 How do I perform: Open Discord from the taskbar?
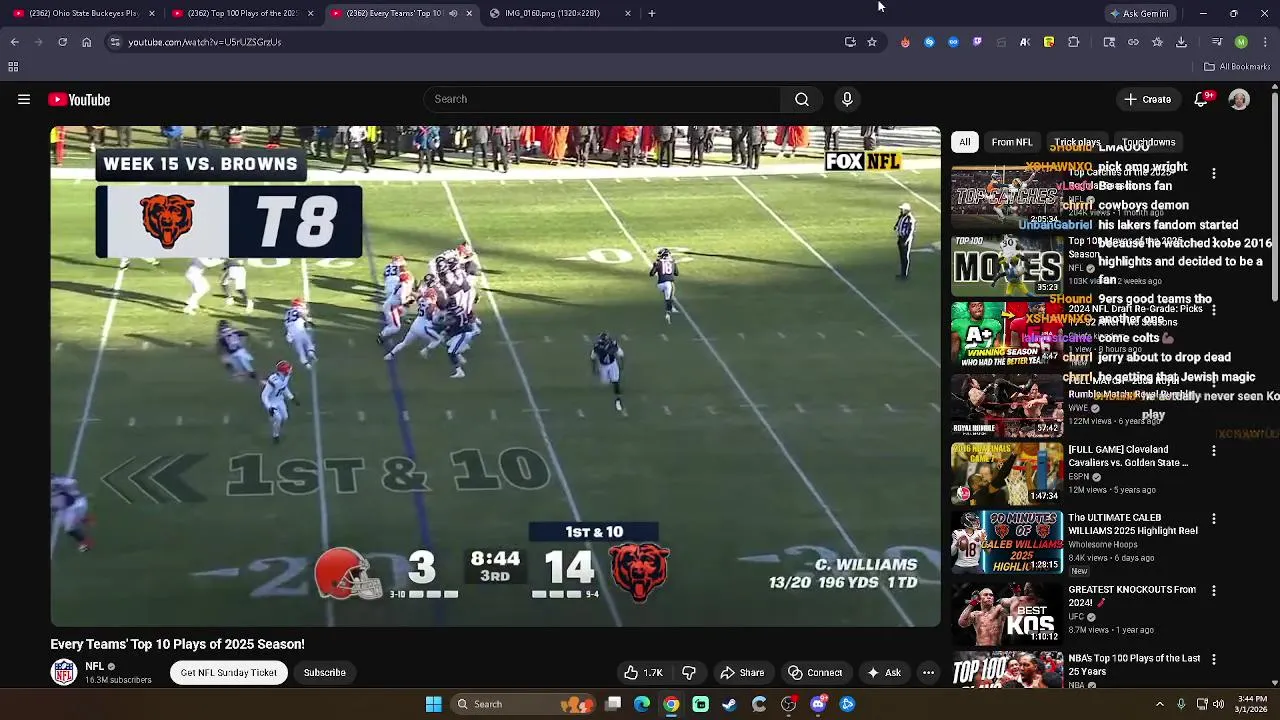click(818, 704)
